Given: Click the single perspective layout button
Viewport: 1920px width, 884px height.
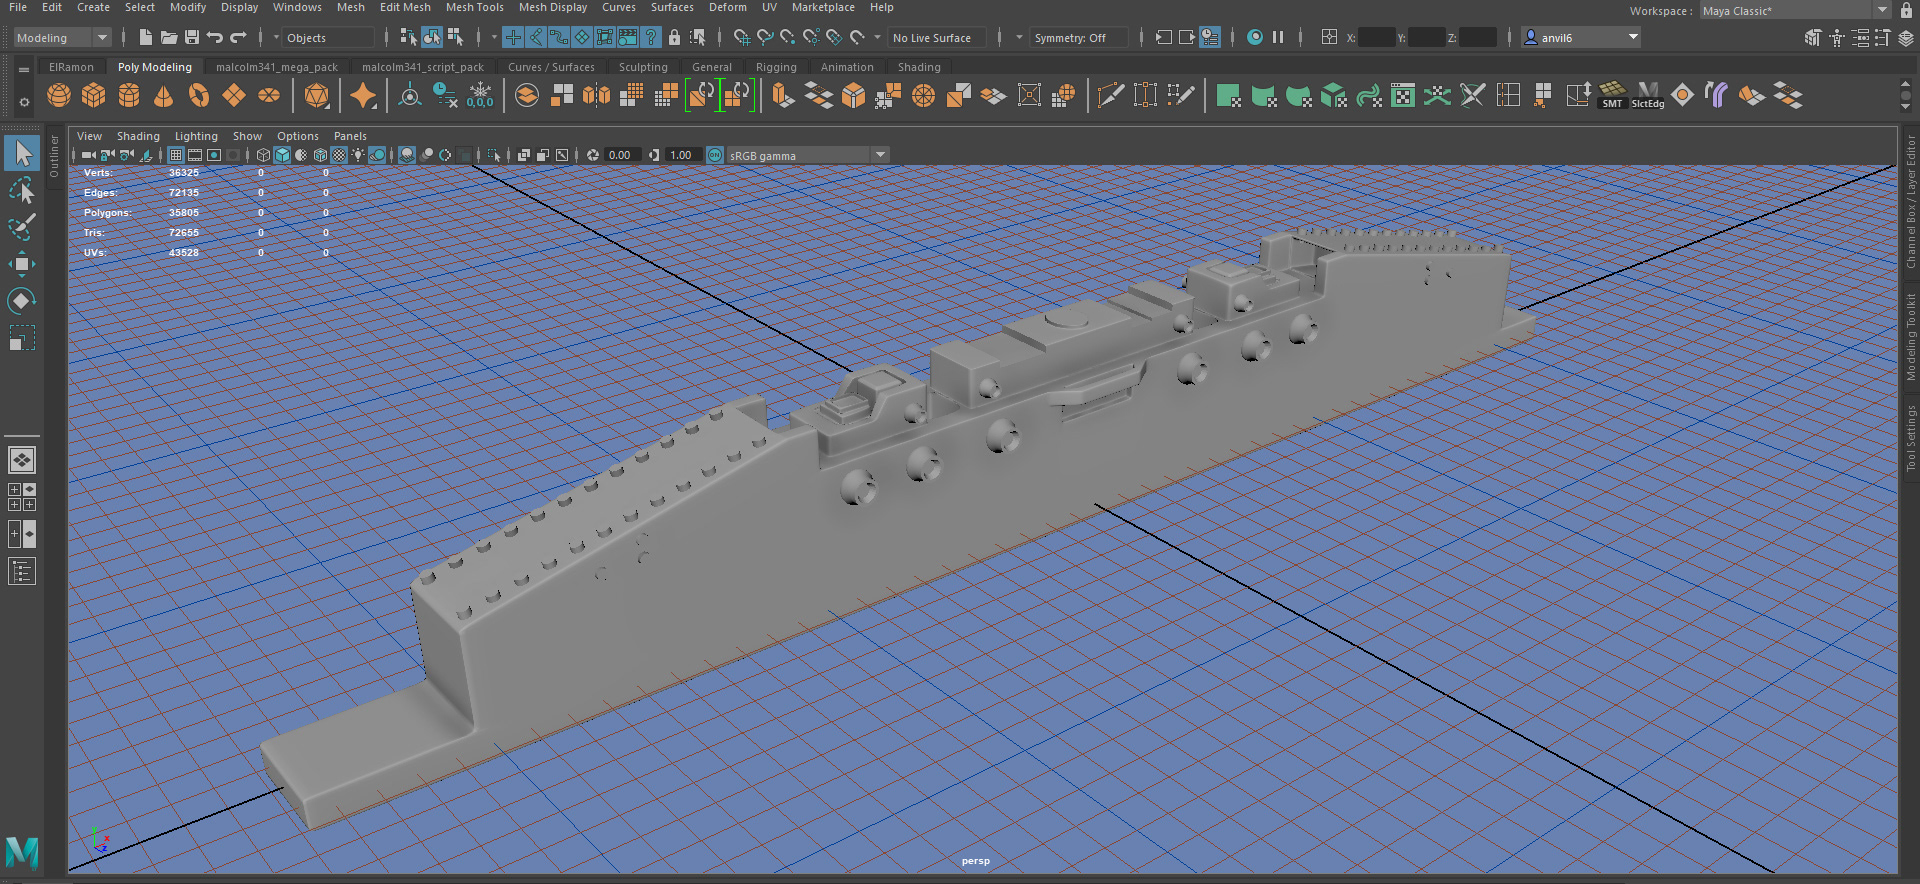Looking at the screenshot, I should 21,460.
